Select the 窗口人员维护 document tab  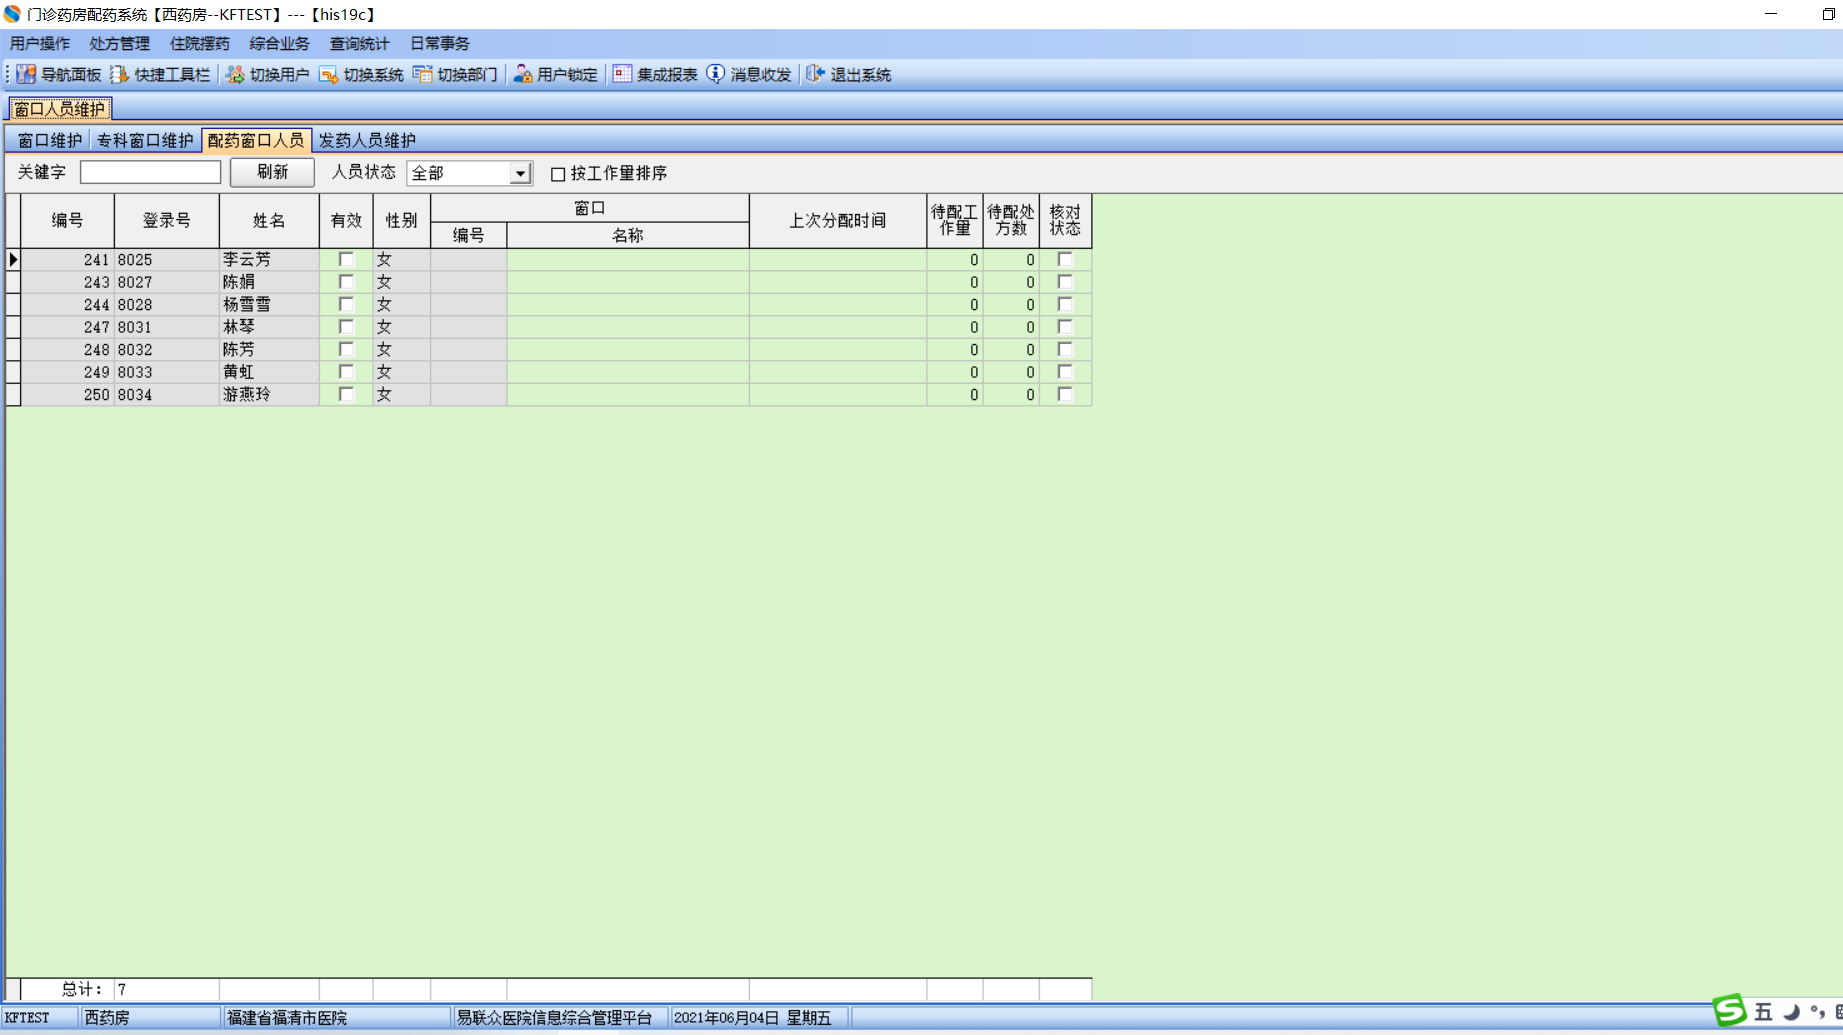(59, 109)
